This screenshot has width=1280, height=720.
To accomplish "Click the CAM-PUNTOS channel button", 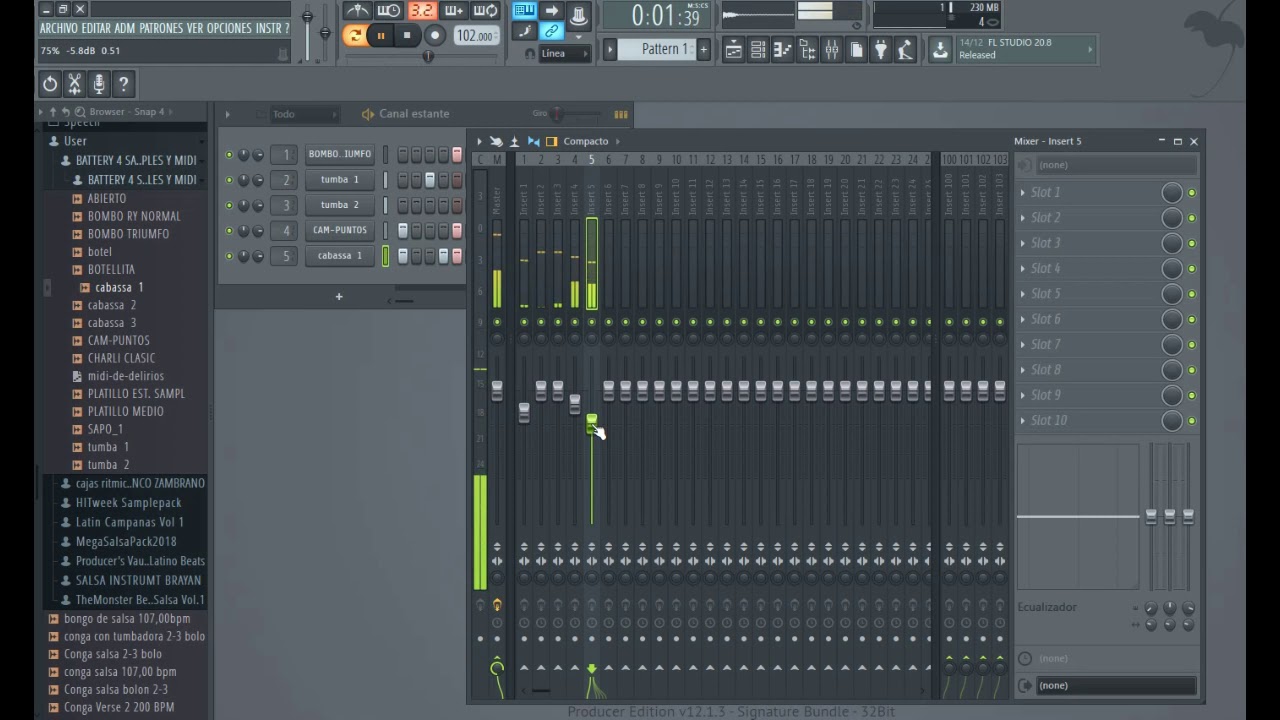I will coord(340,230).
